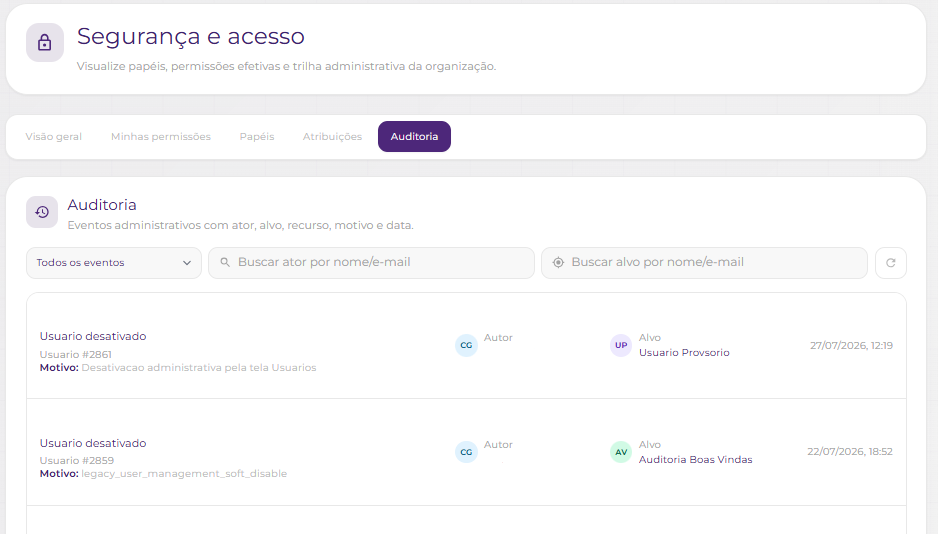Click the history clock icon beside Auditoria
Screen dimensions: 938x534
point(42,212)
